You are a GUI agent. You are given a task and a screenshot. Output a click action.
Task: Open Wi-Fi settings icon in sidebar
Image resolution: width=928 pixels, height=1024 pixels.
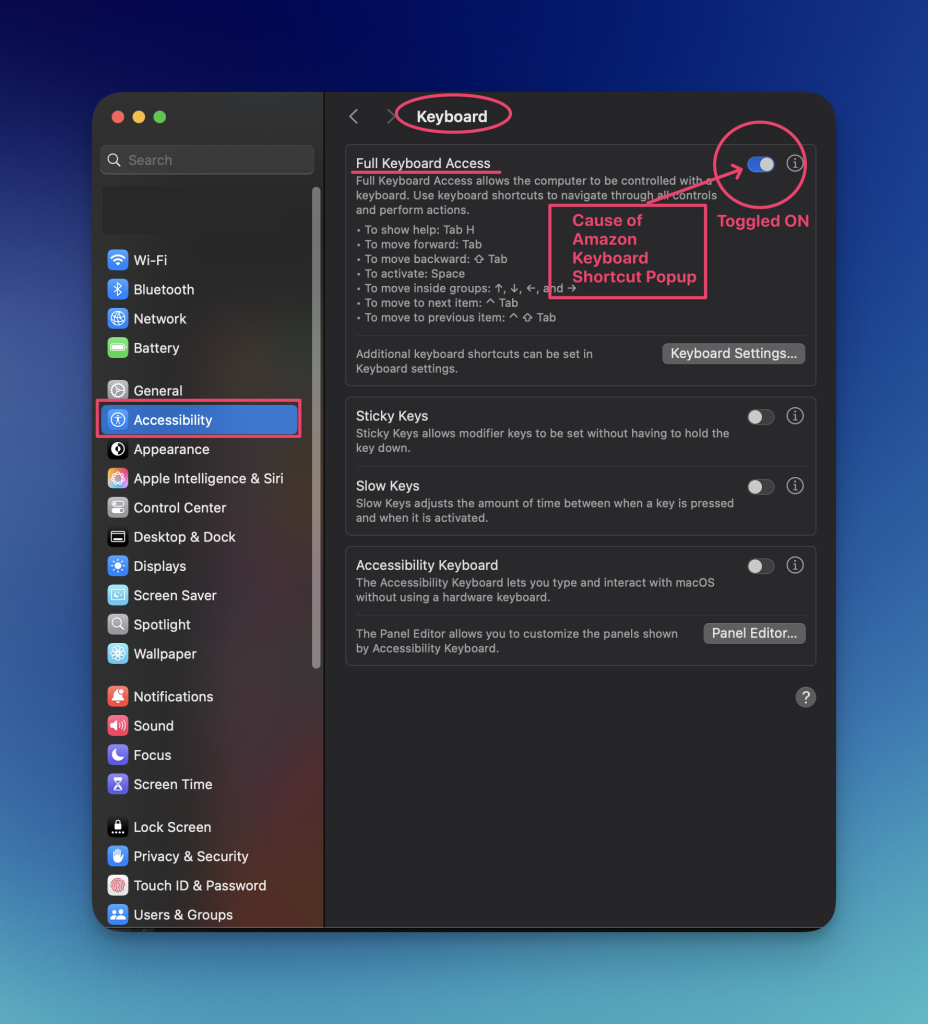118,260
